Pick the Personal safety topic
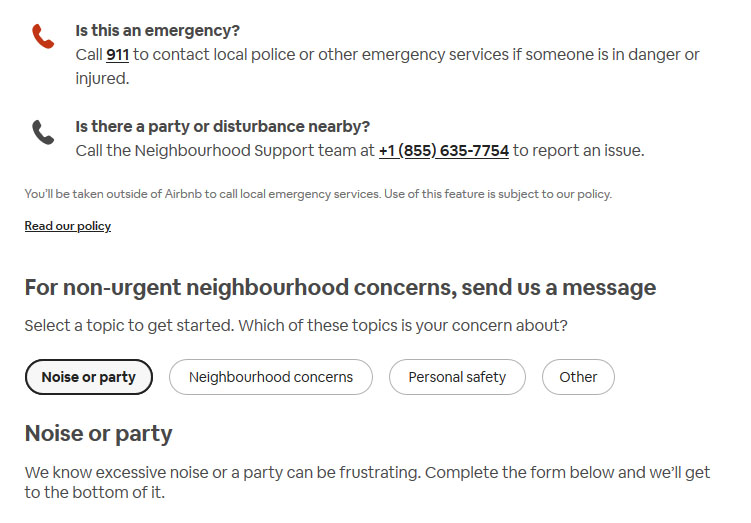The width and height of the screenshot is (751, 523). click(457, 377)
